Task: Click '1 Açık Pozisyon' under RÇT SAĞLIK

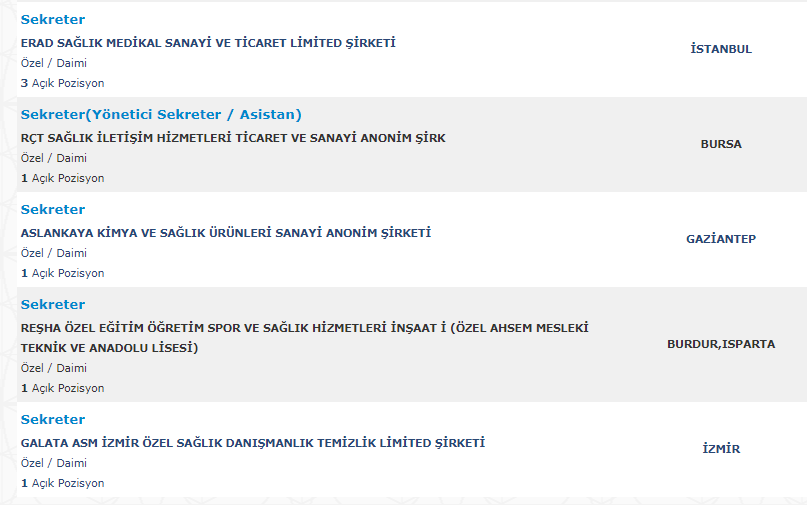Action: tap(62, 178)
